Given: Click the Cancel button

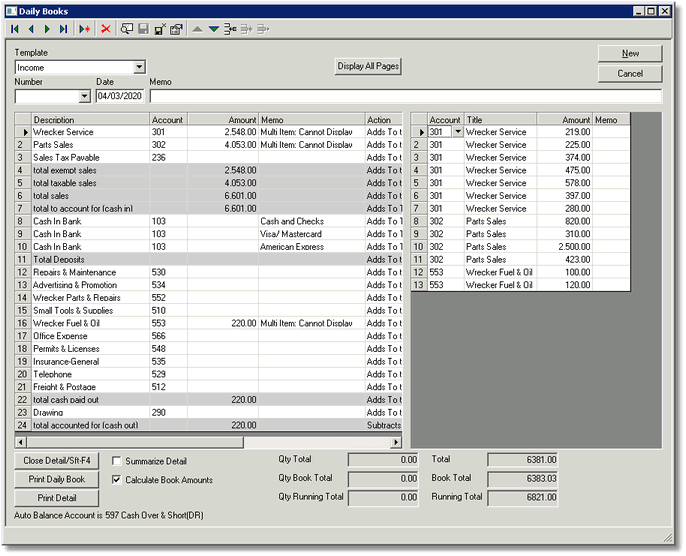Looking at the screenshot, I should point(630,73).
